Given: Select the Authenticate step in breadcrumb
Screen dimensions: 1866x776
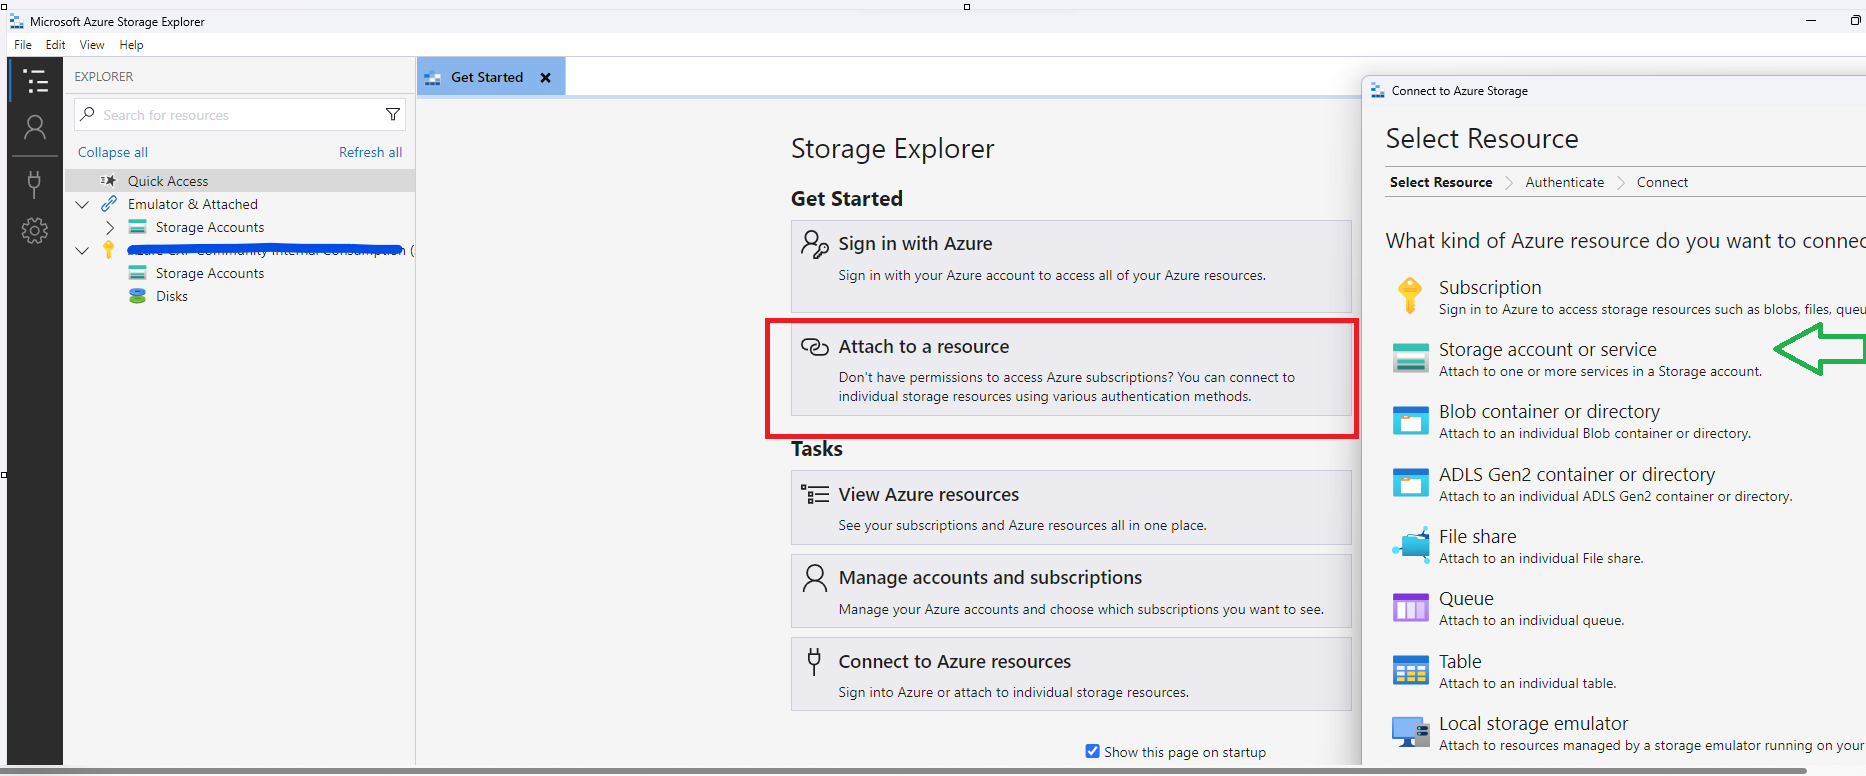Looking at the screenshot, I should pos(1565,182).
